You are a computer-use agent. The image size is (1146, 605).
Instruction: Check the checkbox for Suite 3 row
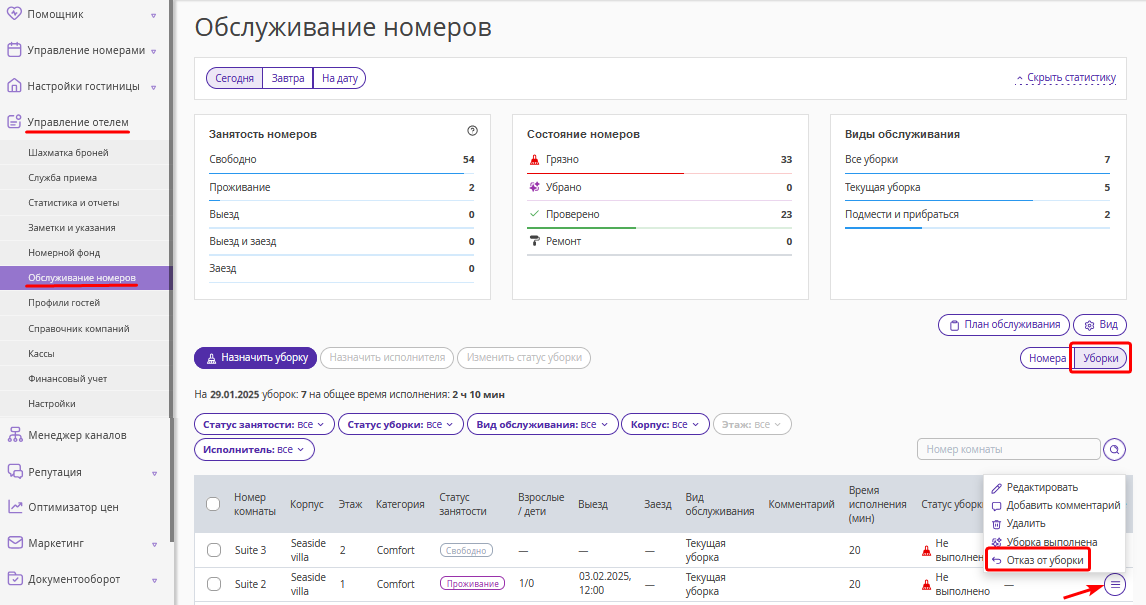coord(213,550)
